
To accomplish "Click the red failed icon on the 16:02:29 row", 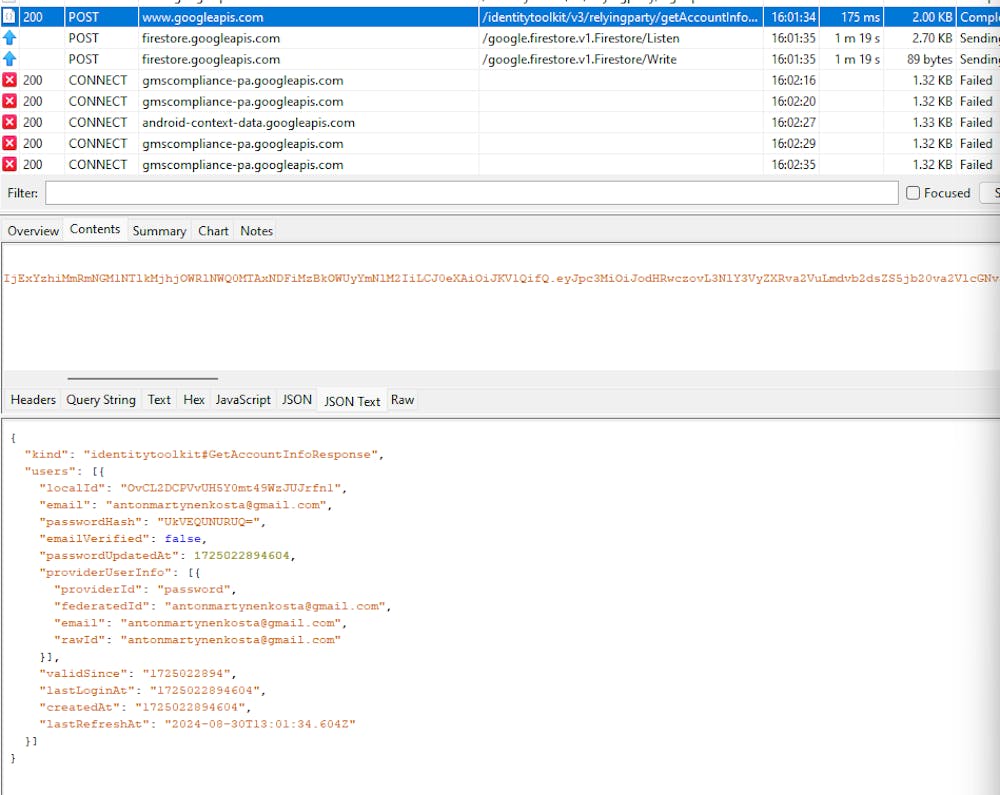I will 9,143.
